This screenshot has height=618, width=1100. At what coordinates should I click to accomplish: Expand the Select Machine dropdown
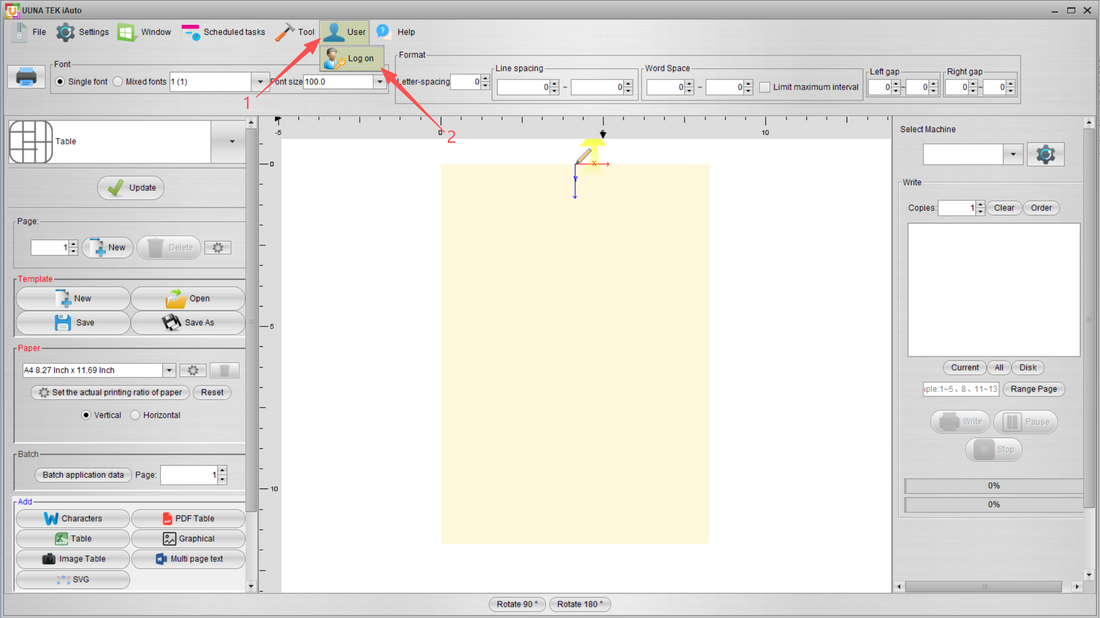(1012, 154)
